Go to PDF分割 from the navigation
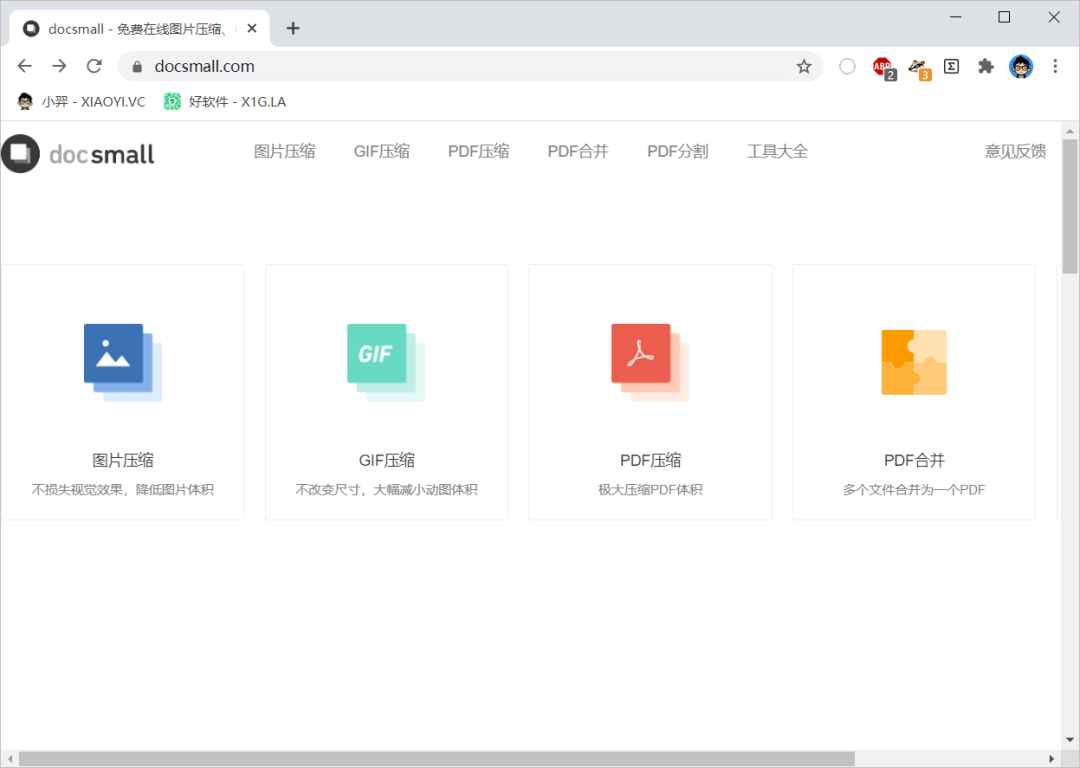This screenshot has width=1080, height=768. [677, 151]
